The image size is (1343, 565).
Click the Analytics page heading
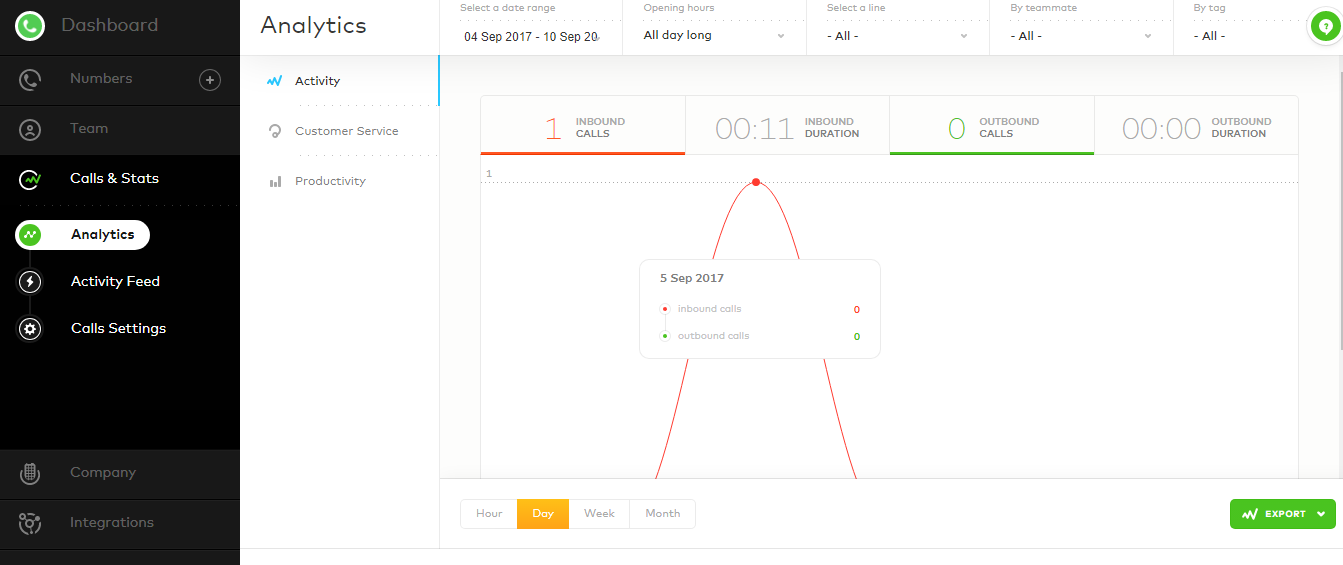click(x=313, y=26)
